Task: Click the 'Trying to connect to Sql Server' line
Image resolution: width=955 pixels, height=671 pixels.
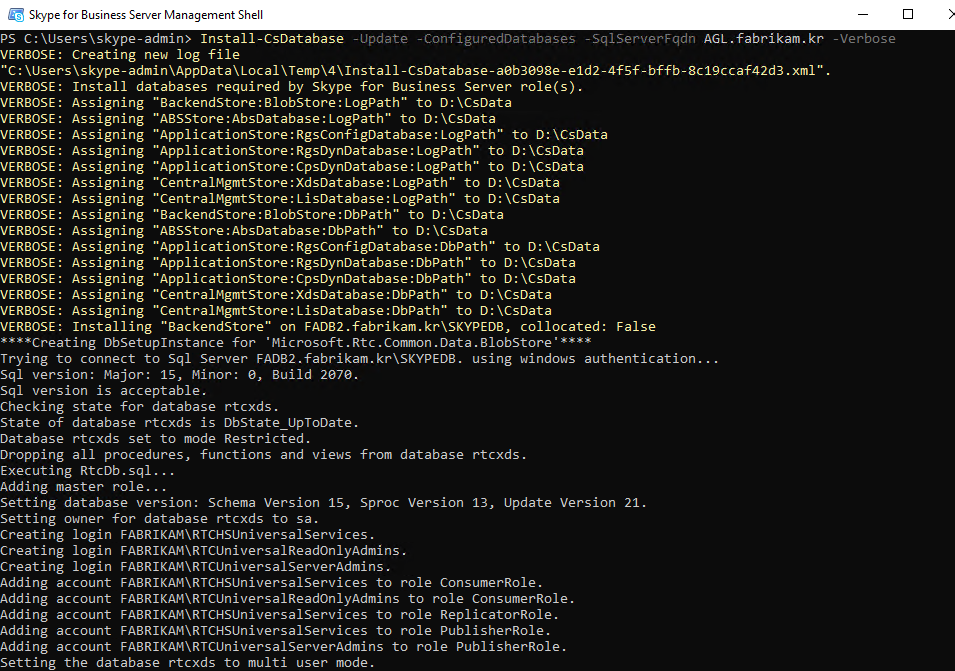Action: [359, 358]
